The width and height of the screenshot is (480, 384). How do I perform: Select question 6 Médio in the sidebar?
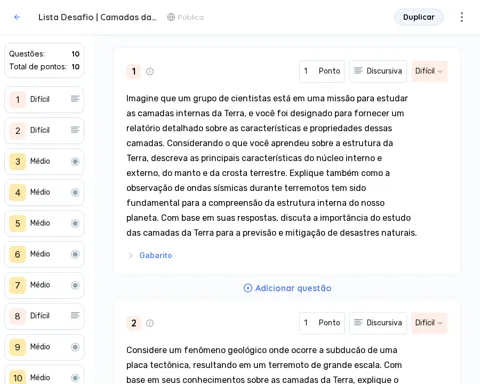44,254
